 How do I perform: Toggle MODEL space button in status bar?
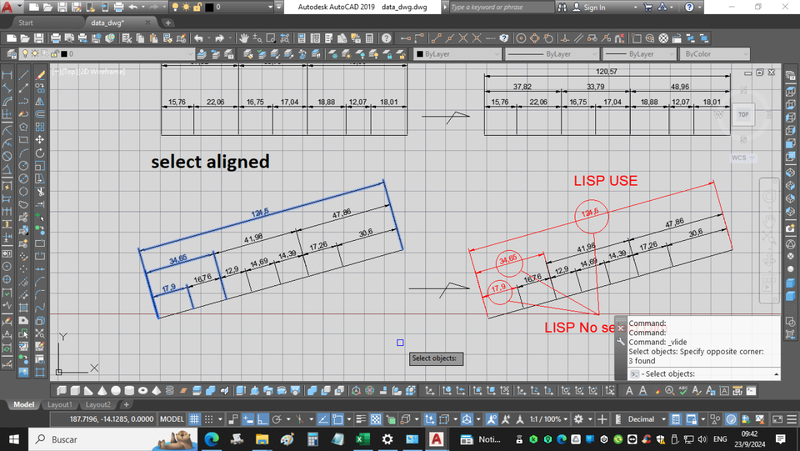172,419
